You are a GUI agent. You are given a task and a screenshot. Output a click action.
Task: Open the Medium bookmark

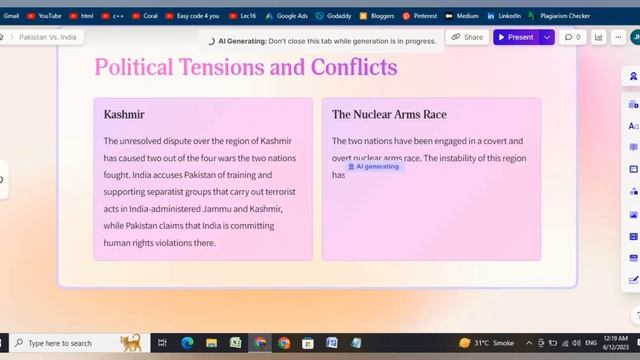[x=462, y=16]
